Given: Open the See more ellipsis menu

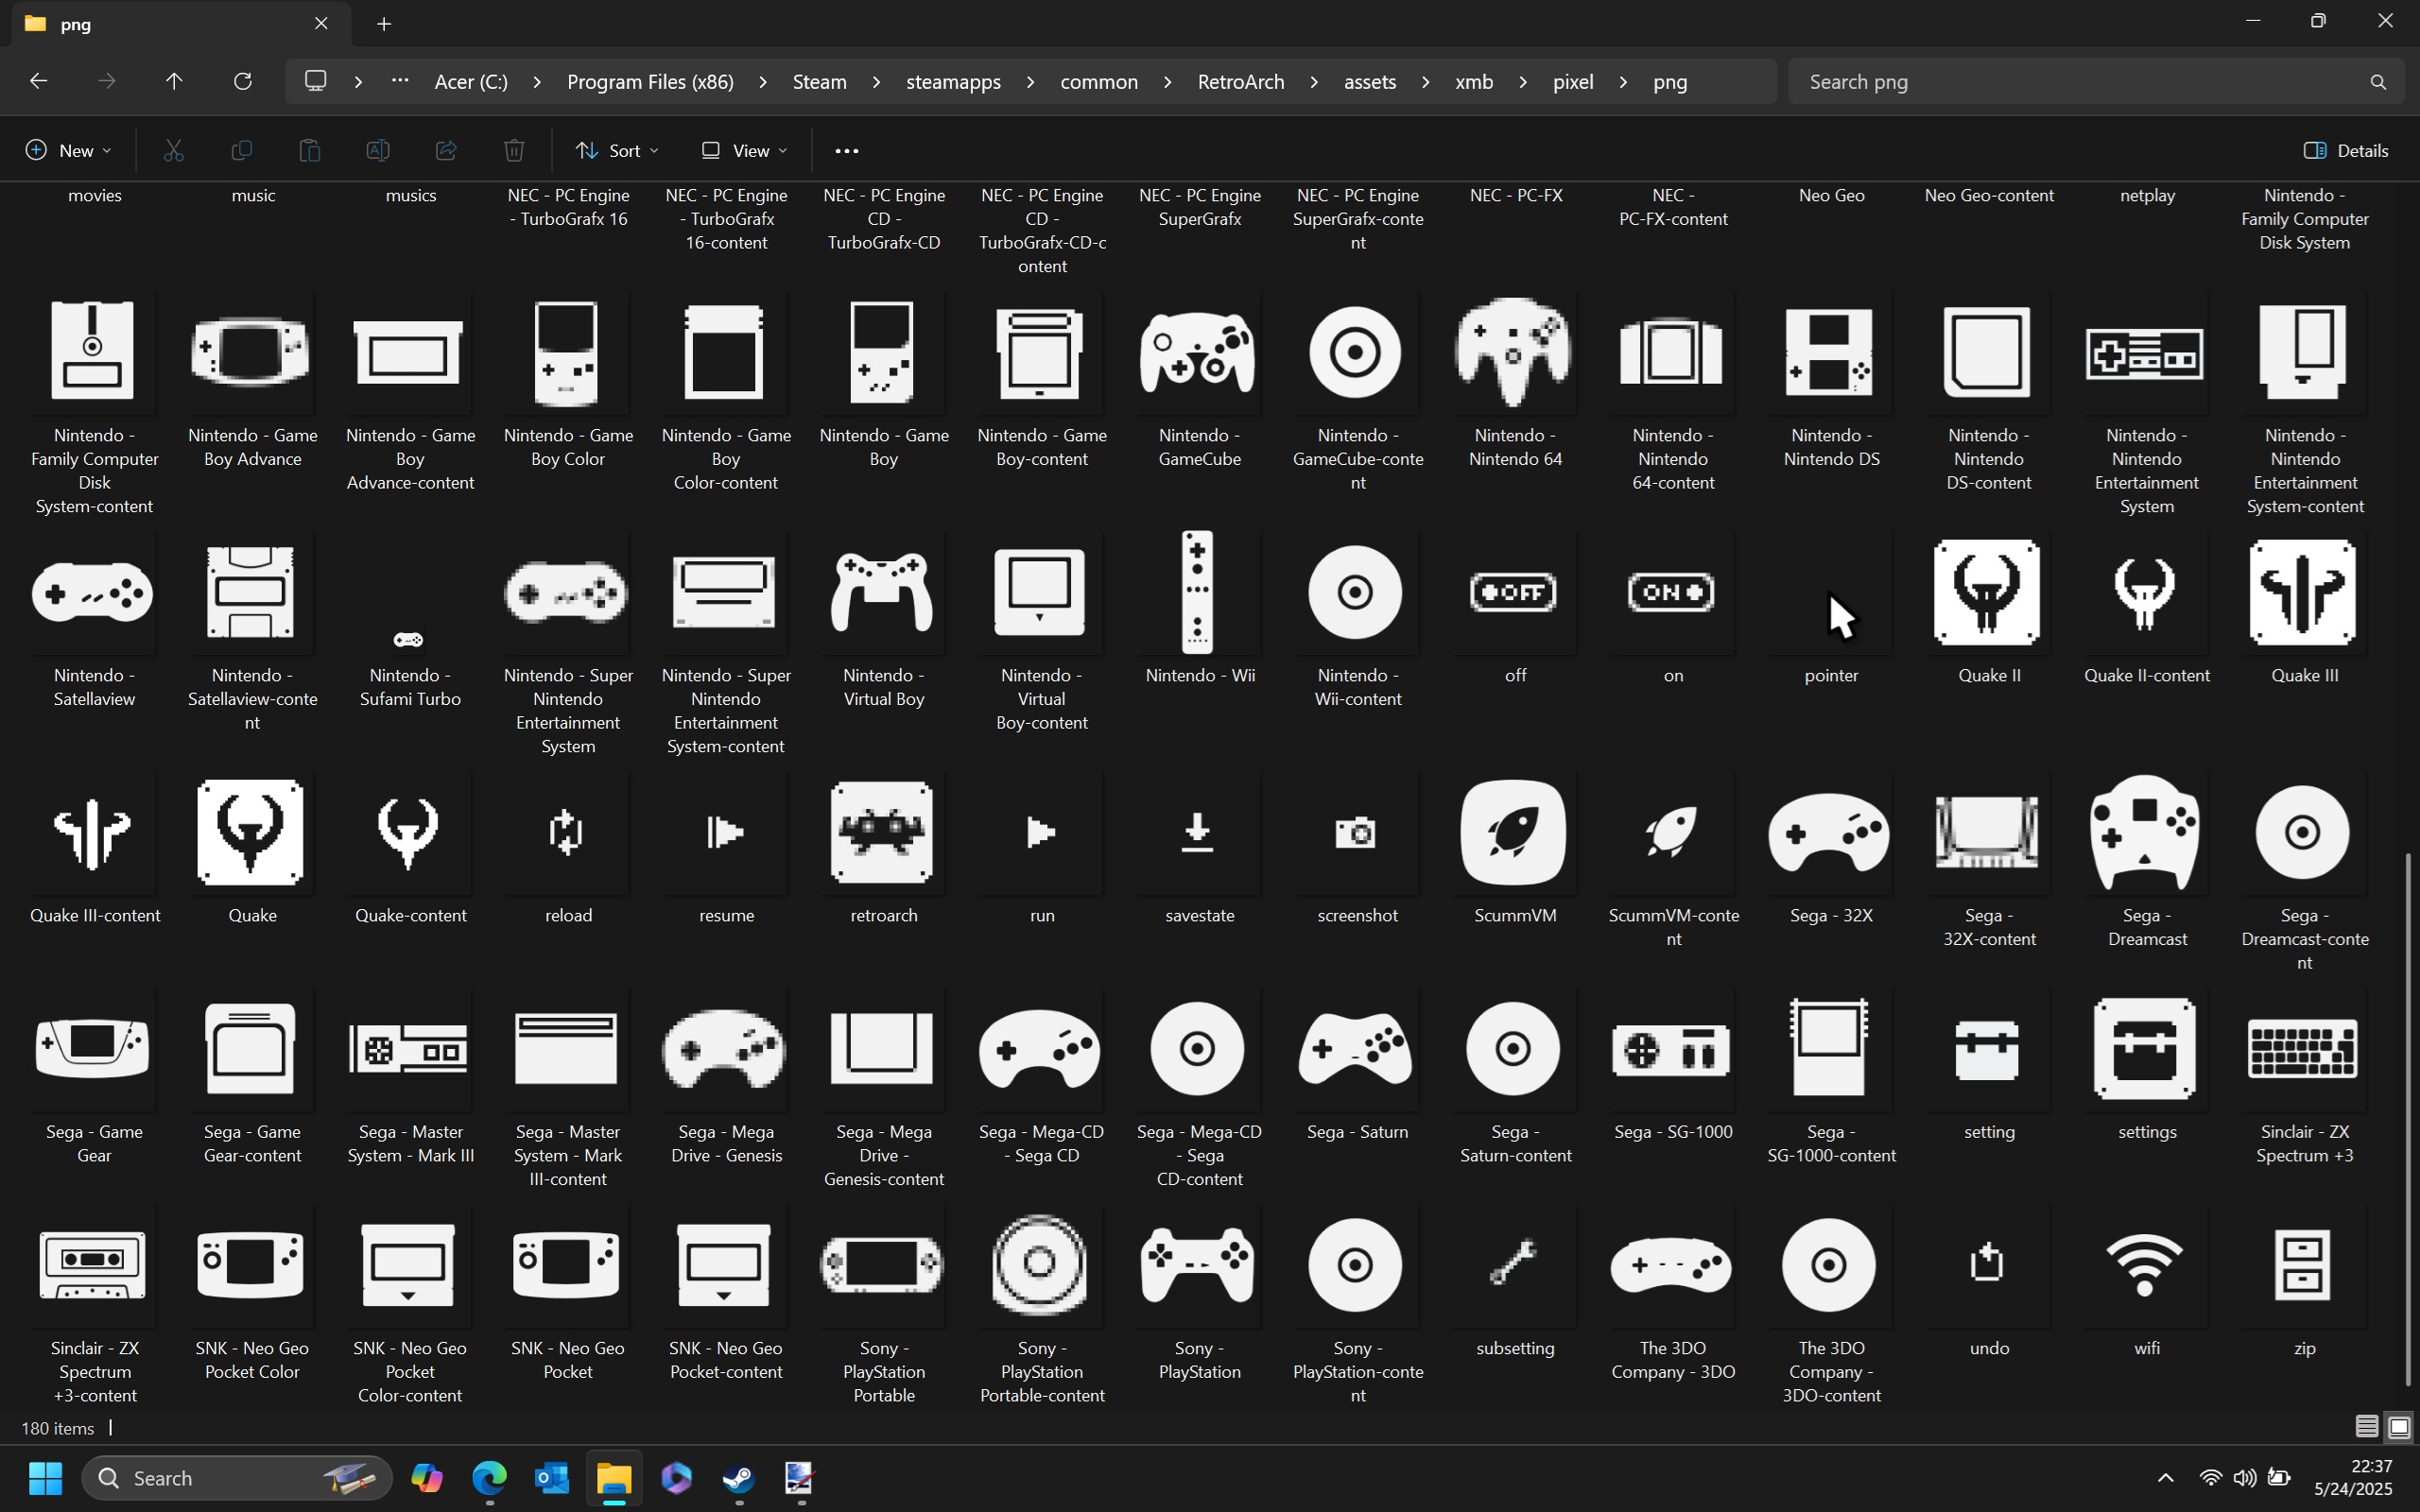Looking at the screenshot, I should (846, 150).
